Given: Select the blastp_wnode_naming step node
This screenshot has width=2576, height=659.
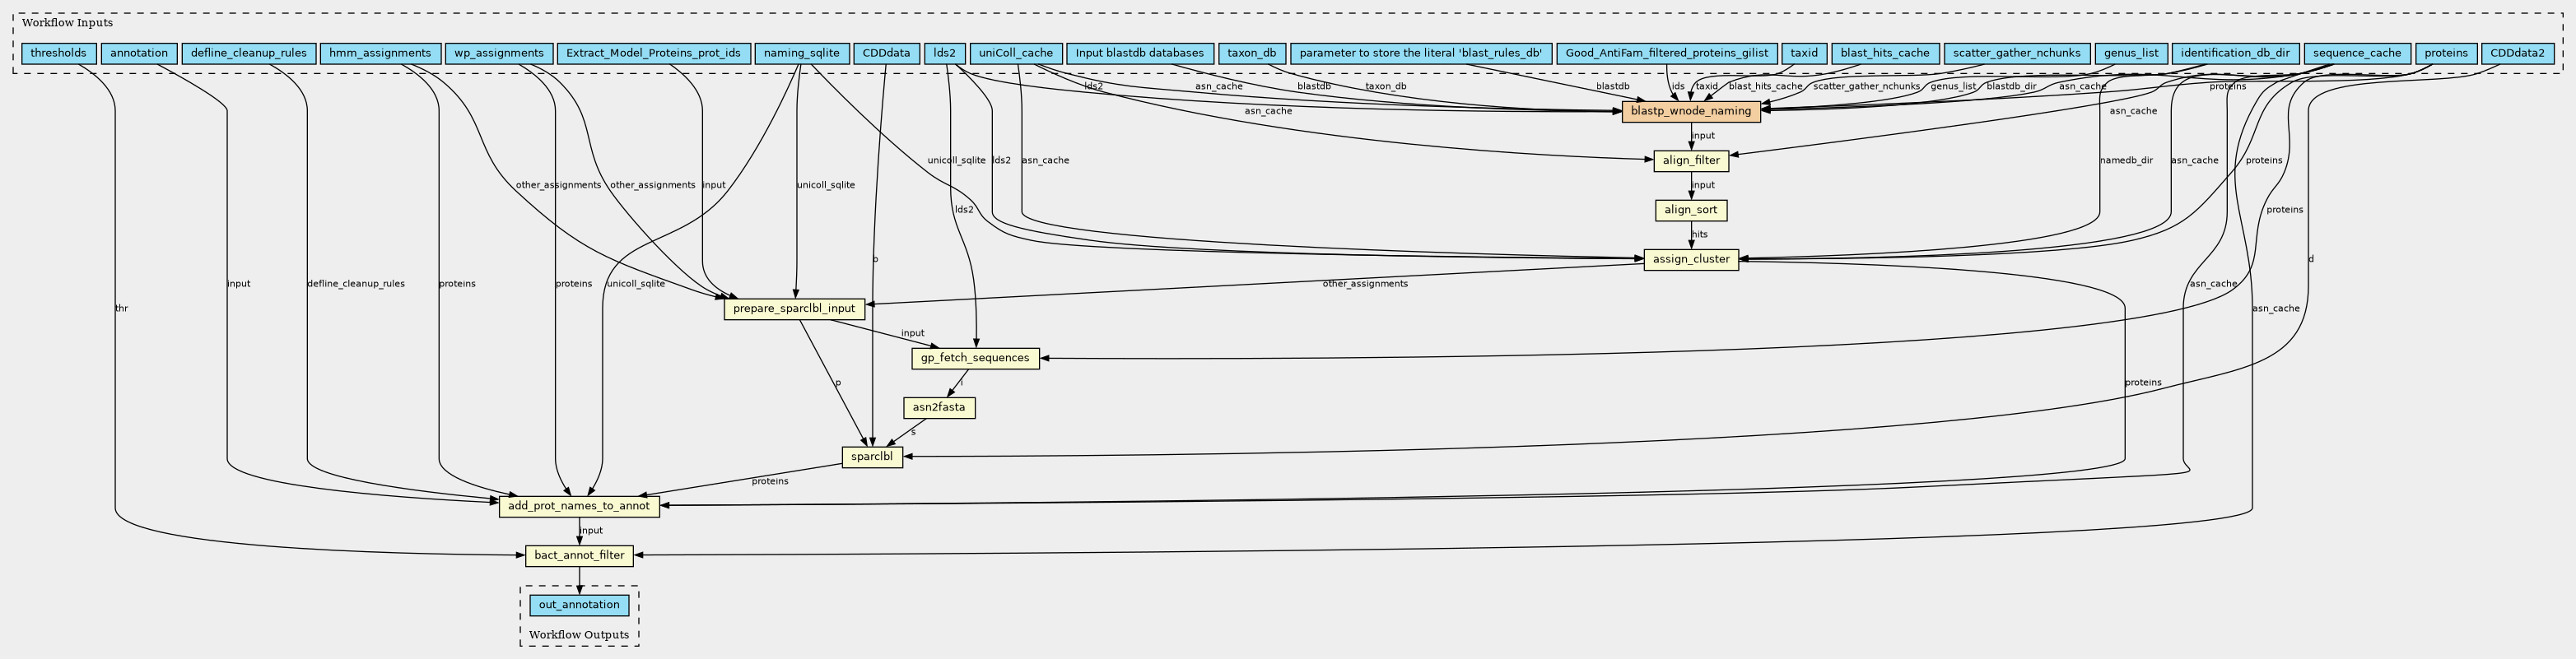Looking at the screenshot, I should click(1691, 111).
